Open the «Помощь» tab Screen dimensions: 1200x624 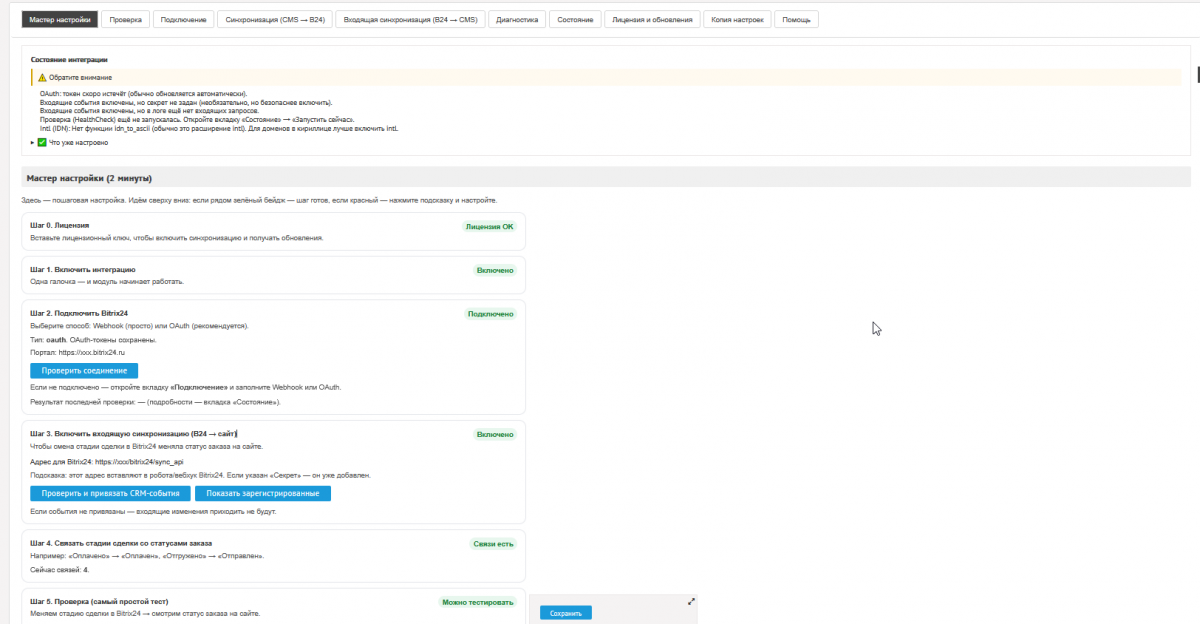pyautogui.click(x=797, y=19)
